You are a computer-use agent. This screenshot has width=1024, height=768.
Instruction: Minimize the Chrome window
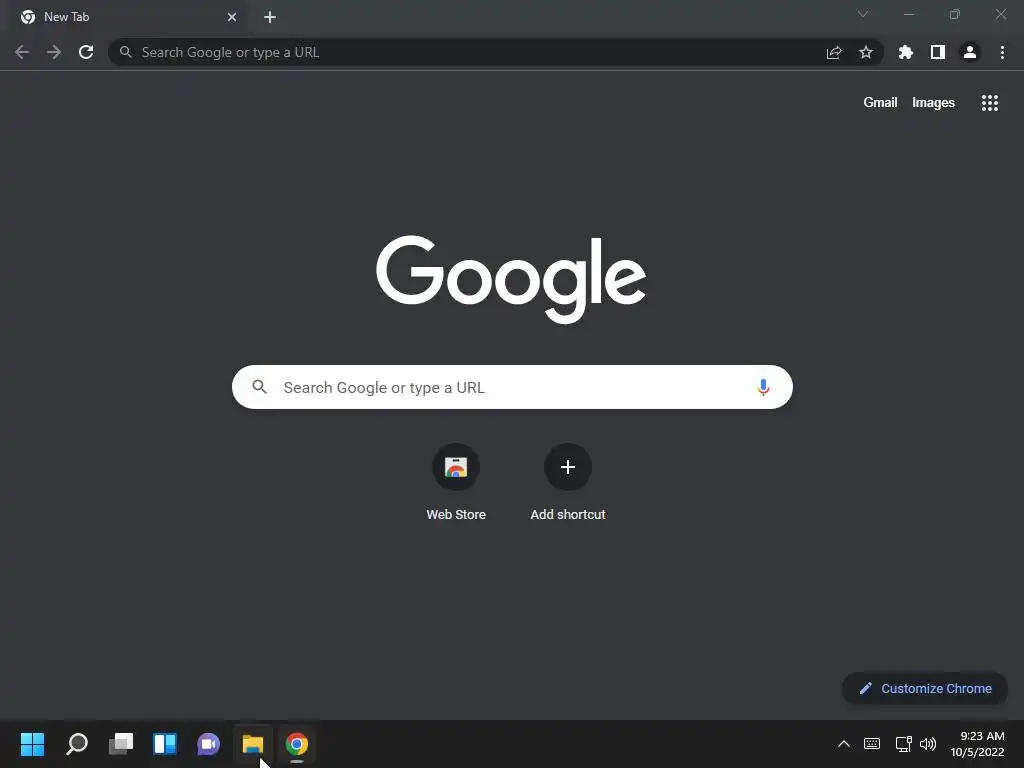tap(908, 14)
